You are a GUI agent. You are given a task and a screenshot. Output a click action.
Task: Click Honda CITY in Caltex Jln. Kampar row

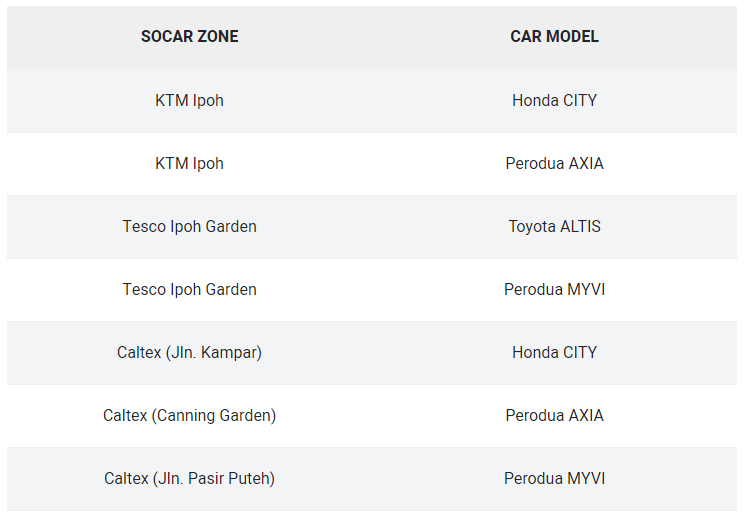pyautogui.click(x=554, y=352)
